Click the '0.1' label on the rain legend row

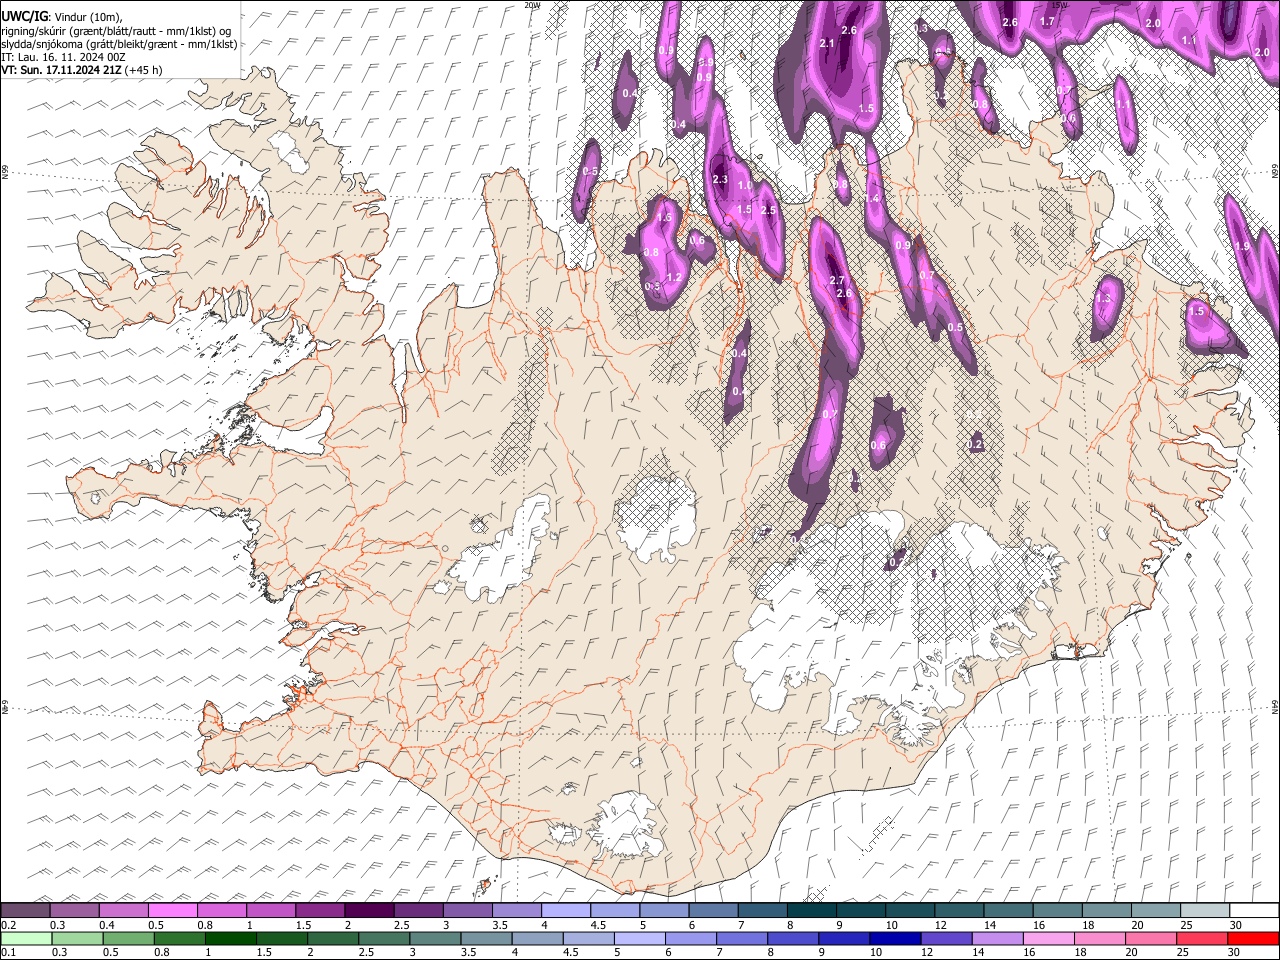click(x=8, y=952)
